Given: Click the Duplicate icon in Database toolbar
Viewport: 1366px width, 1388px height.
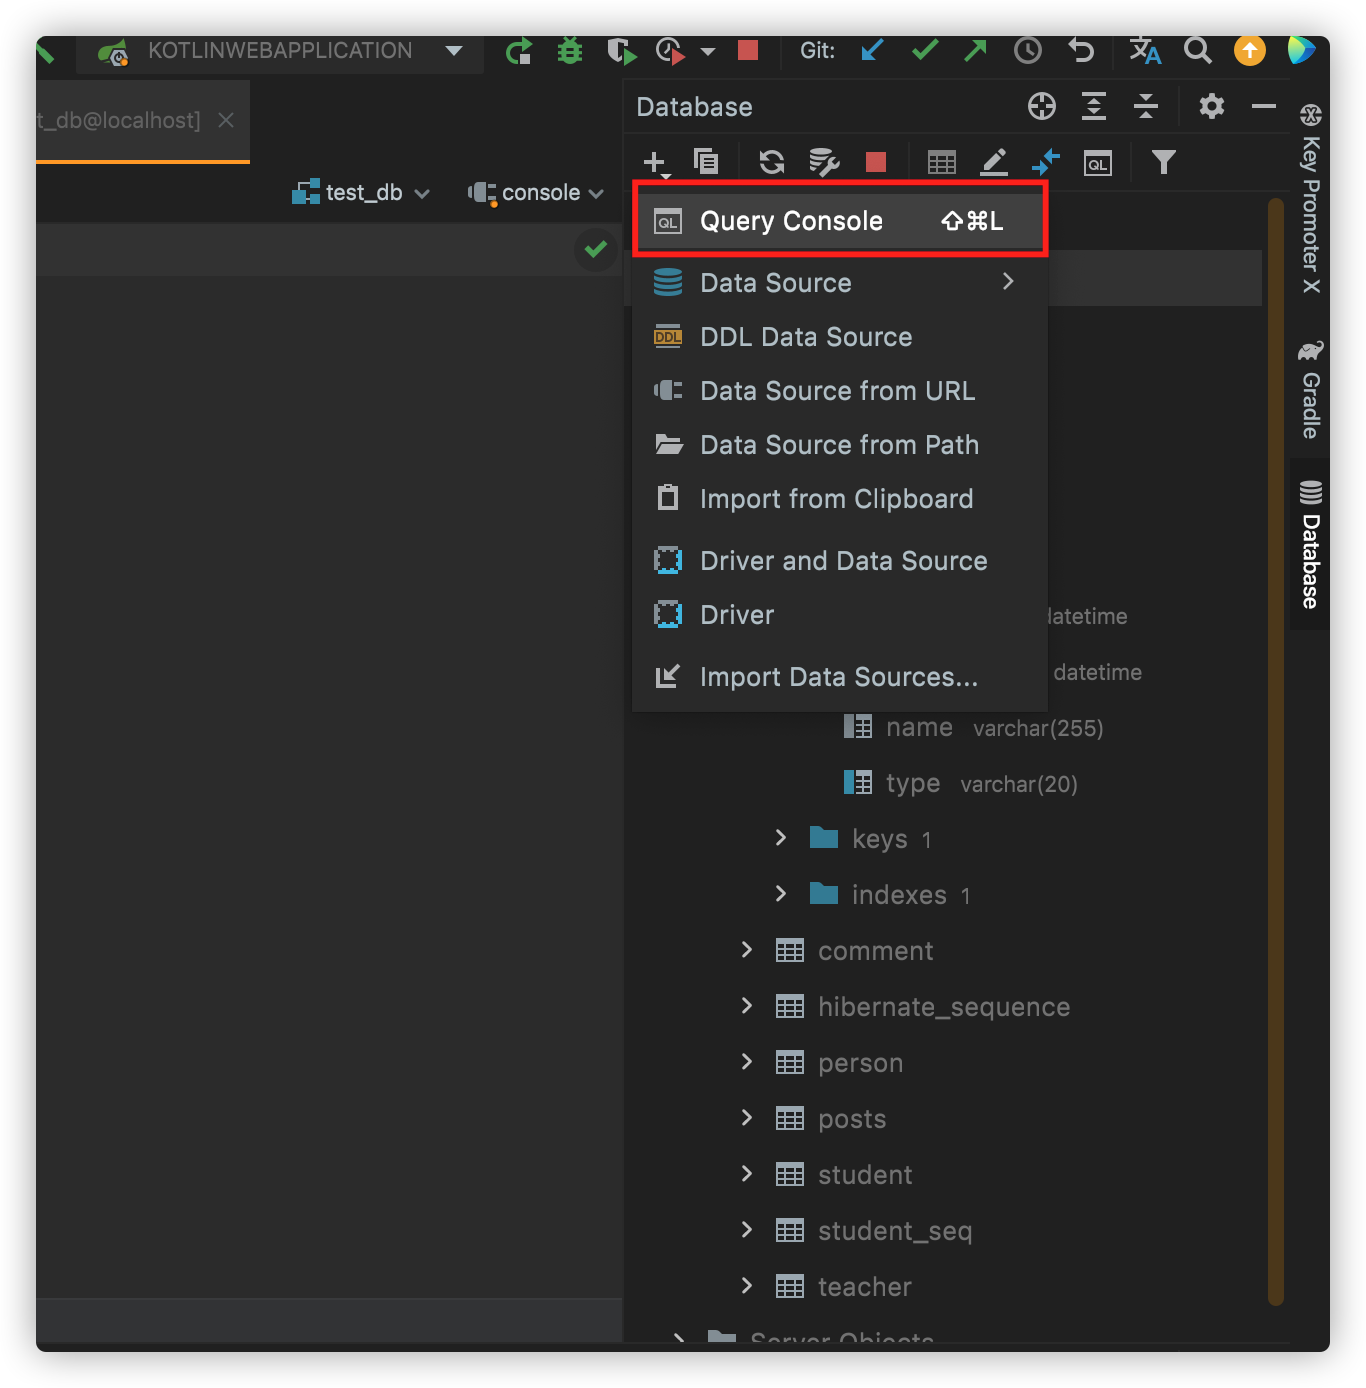Looking at the screenshot, I should tap(706, 161).
